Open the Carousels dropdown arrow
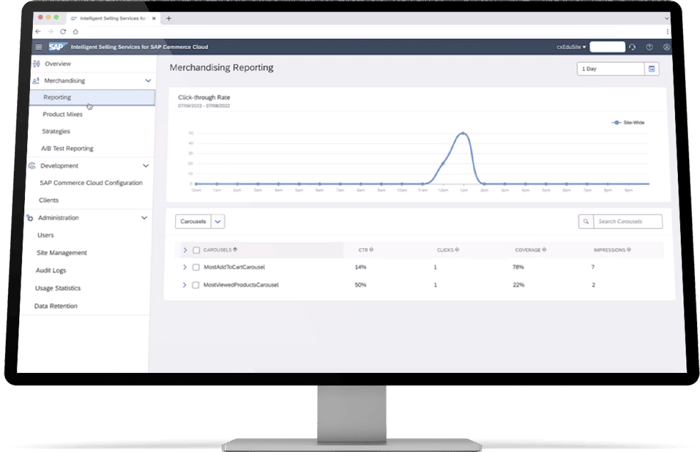700x452 pixels. pos(218,222)
